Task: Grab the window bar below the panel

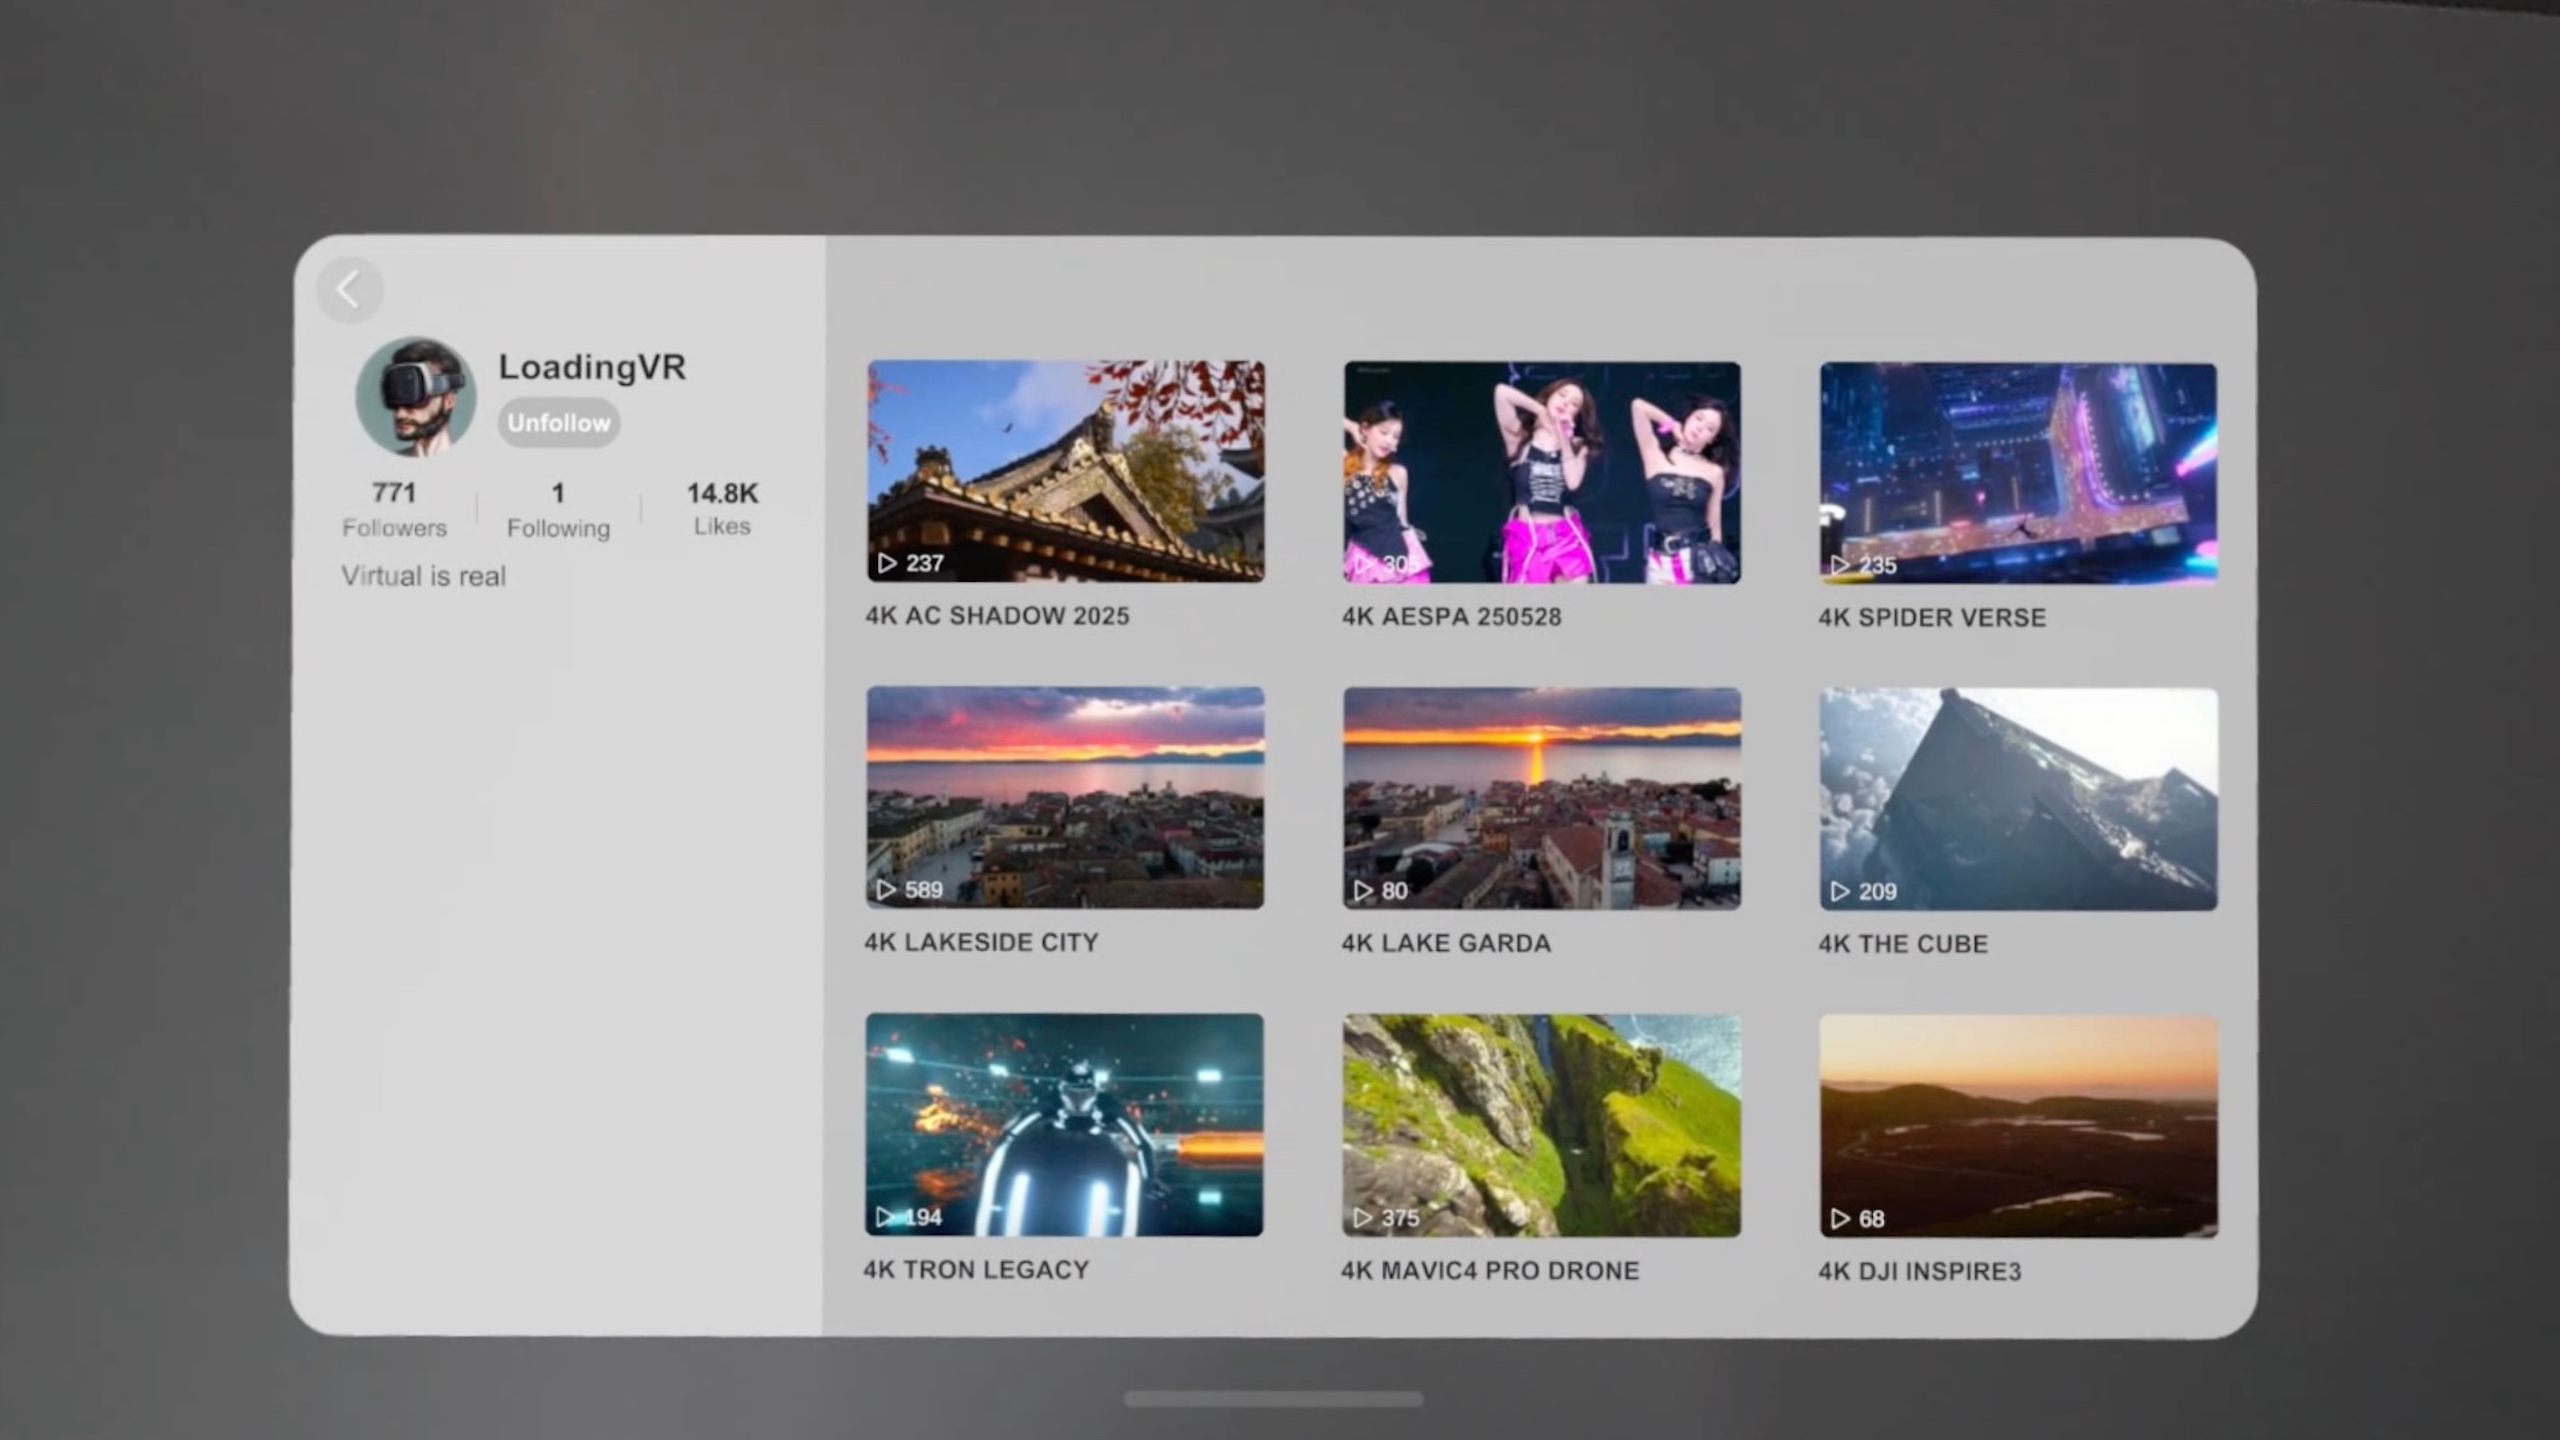Action: tap(1273, 1399)
